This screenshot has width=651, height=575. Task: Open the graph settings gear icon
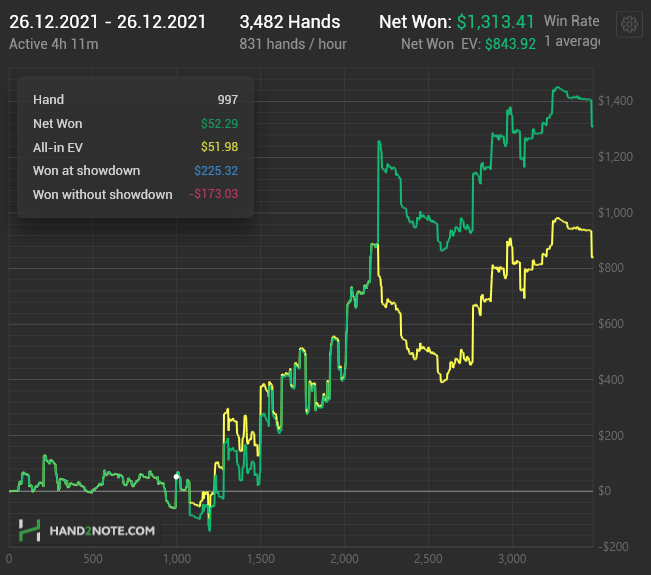pyautogui.click(x=629, y=24)
